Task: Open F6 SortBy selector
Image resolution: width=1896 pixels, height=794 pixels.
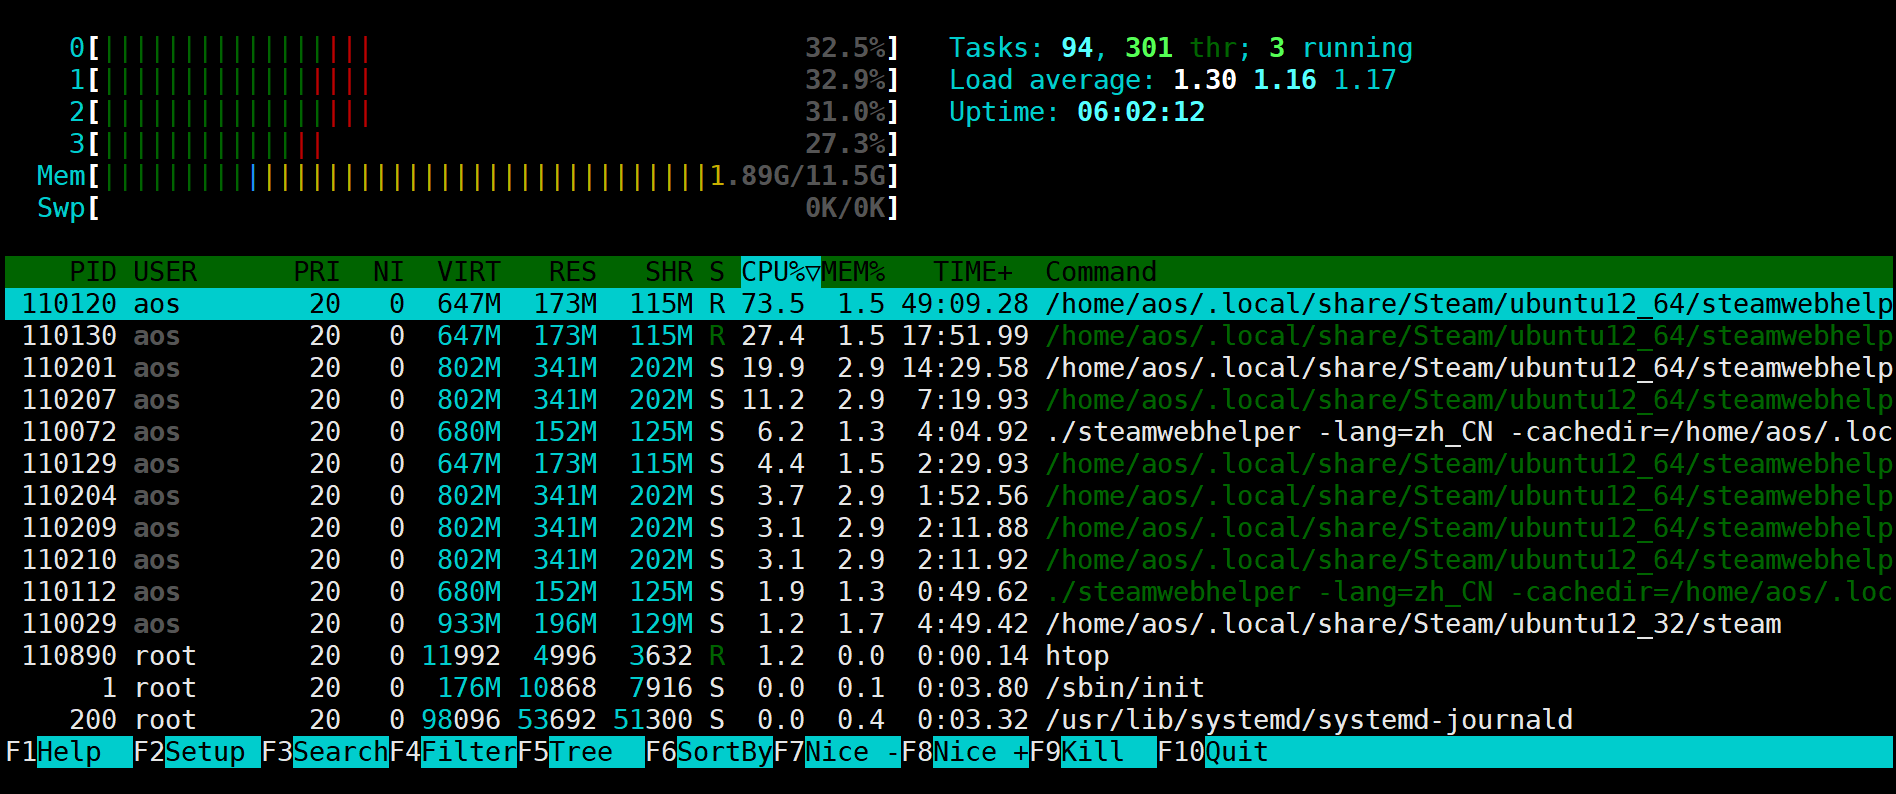Action: [708, 752]
